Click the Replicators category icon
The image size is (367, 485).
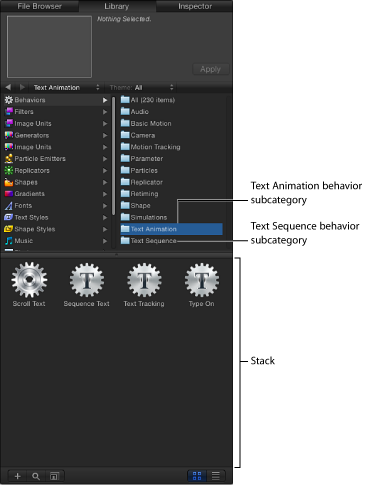pos(9,170)
